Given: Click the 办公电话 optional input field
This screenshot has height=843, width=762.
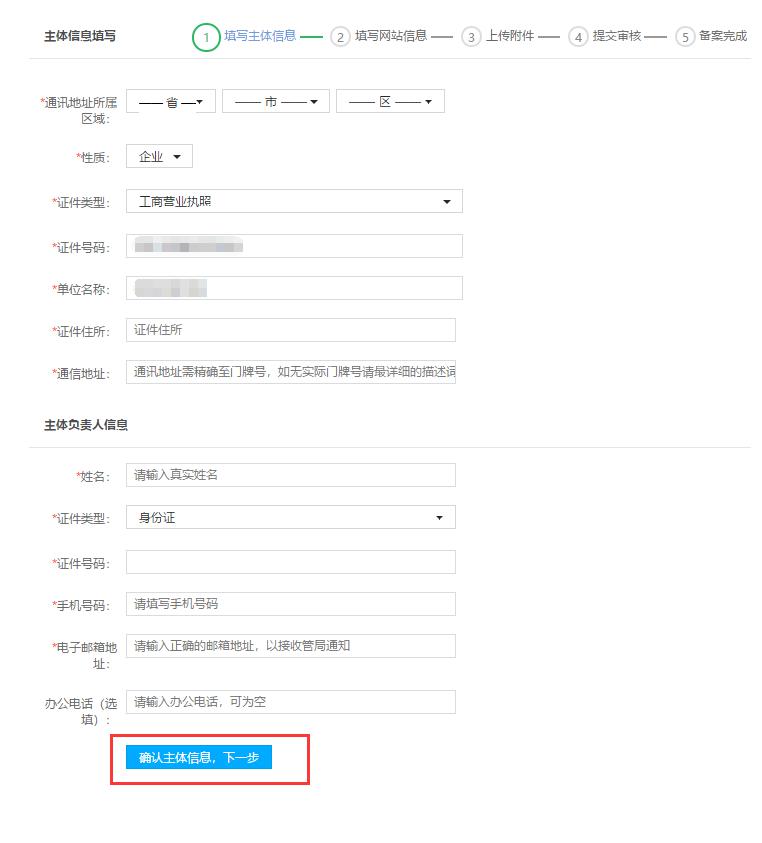Looking at the screenshot, I should click(x=291, y=702).
